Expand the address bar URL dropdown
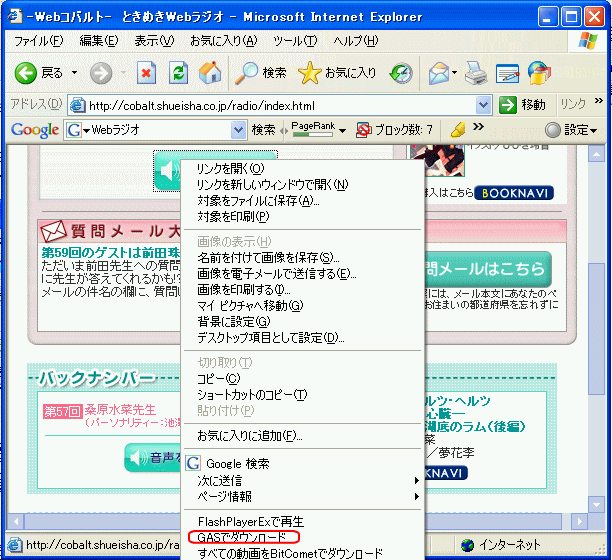This screenshot has width=612, height=560. [484, 105]
